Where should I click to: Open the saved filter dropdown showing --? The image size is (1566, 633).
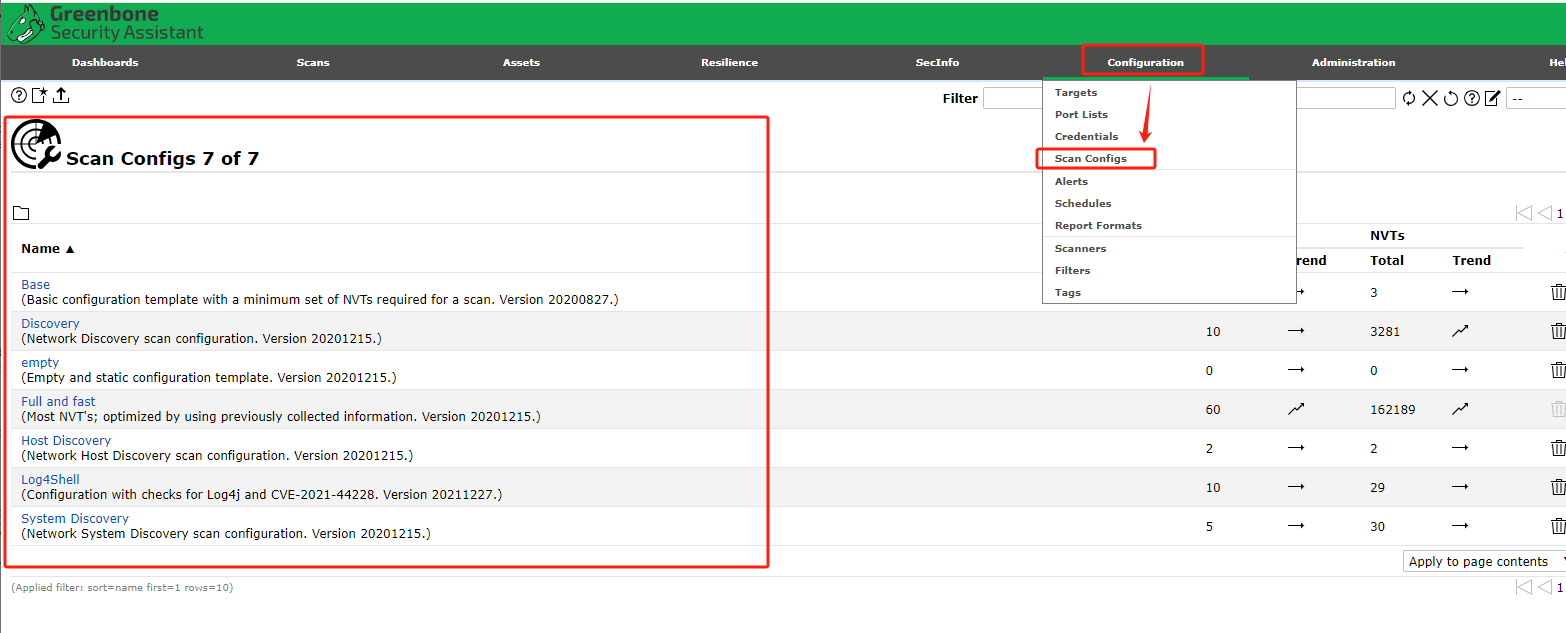pos(1536,98)
